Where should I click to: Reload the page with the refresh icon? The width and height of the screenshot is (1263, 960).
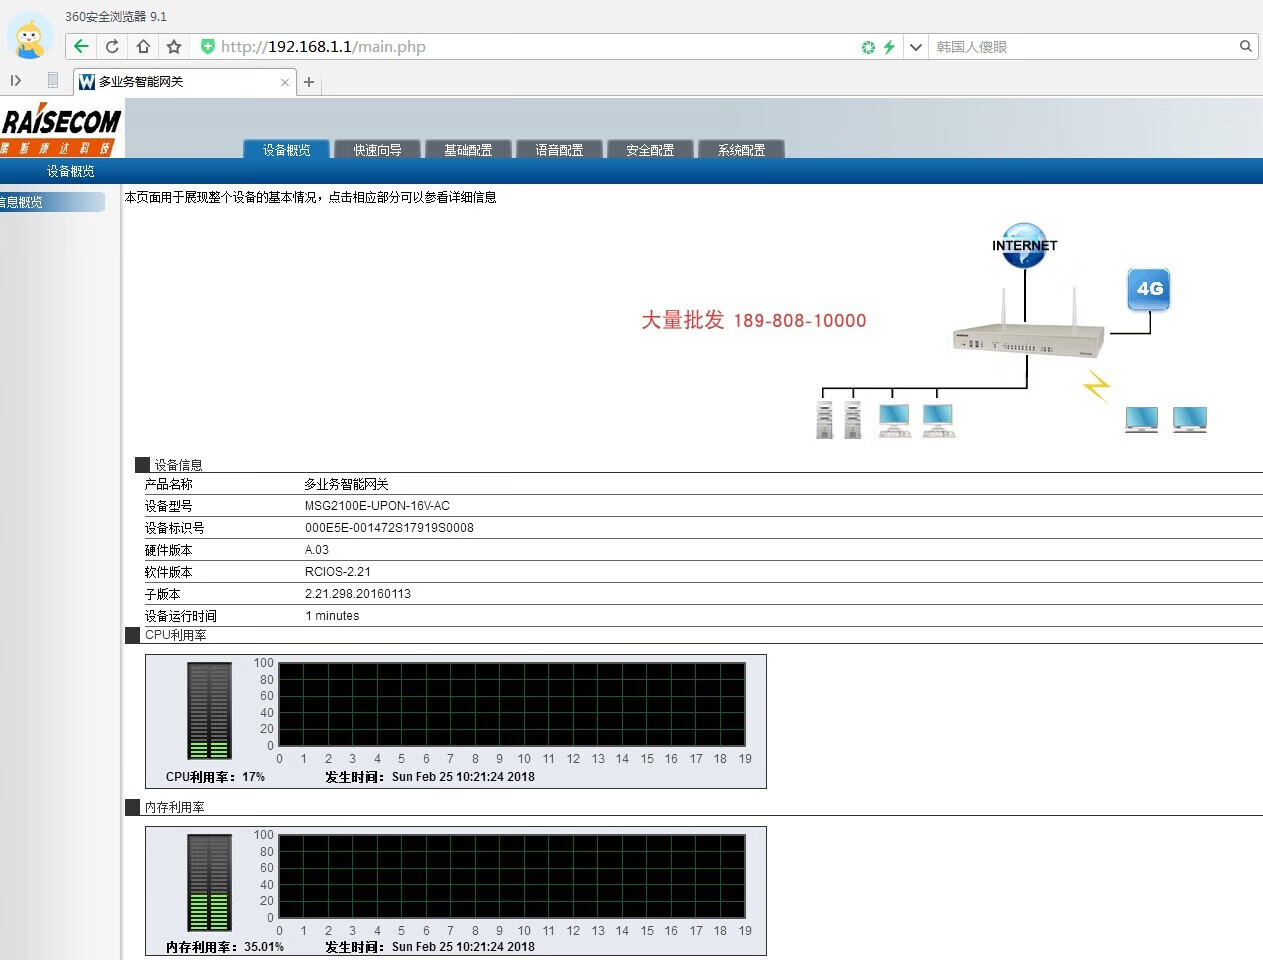pos(112,46)
